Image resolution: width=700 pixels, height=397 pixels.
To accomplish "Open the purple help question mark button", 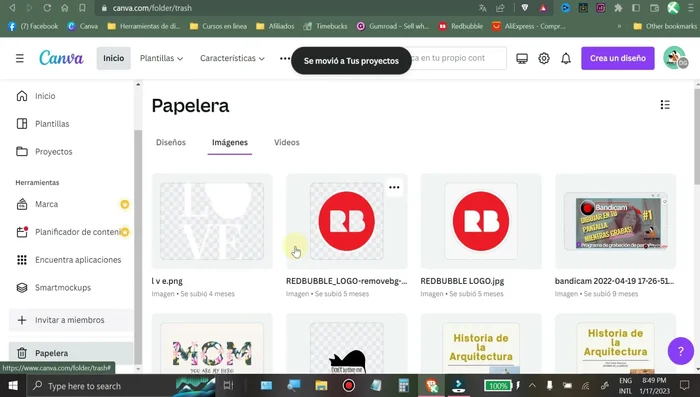I will 680,351.
